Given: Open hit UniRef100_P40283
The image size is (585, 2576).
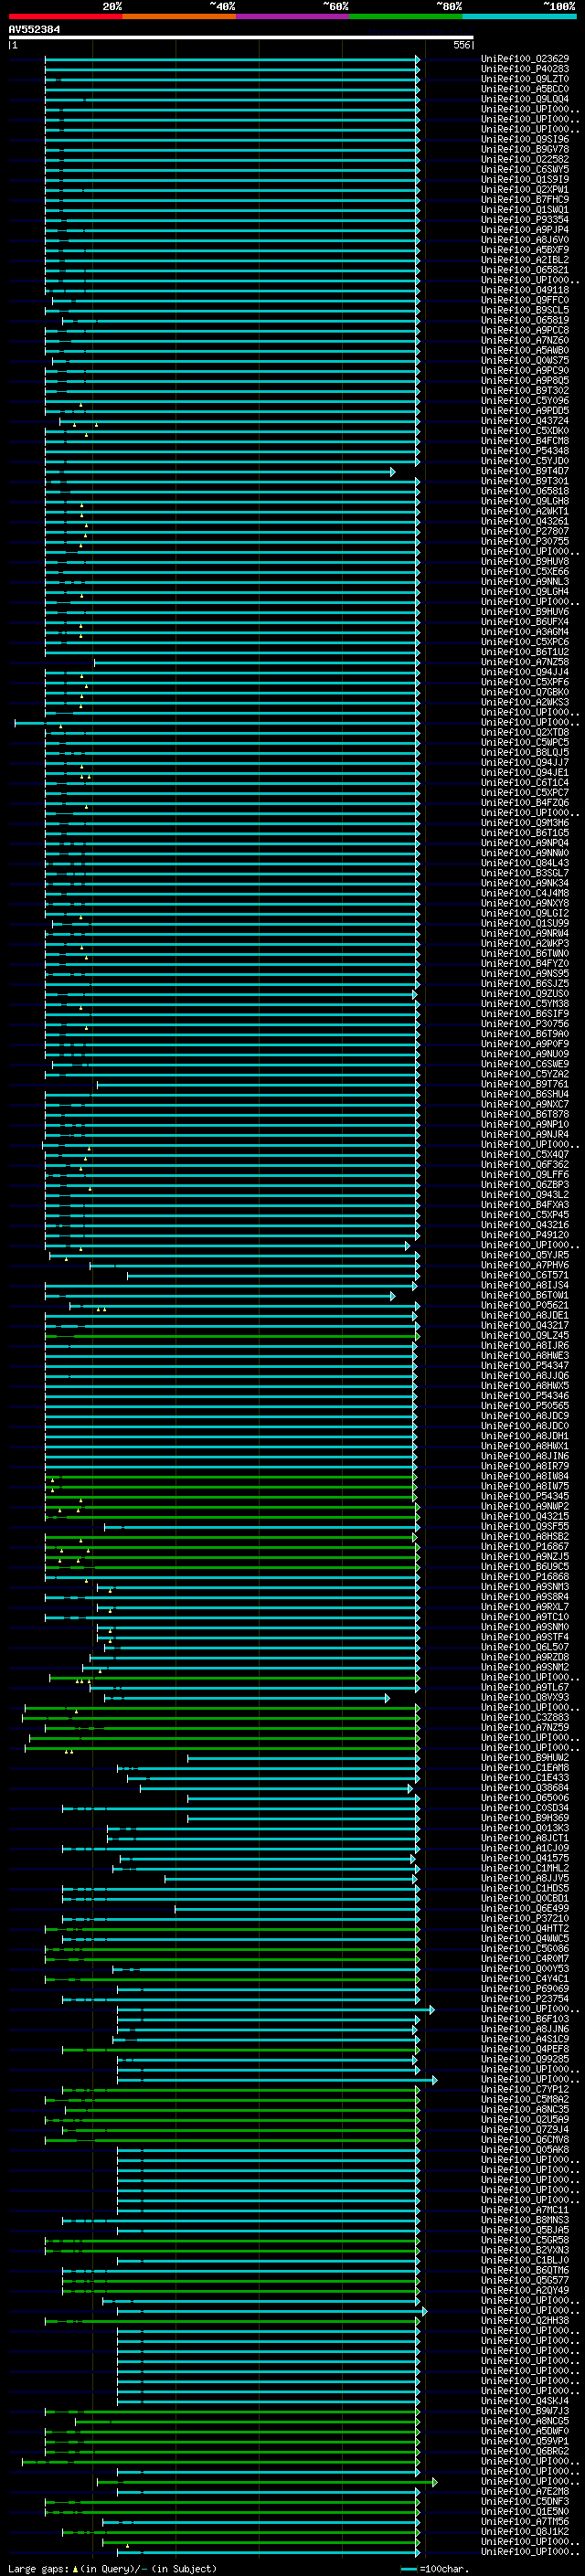Looking at the screenshot, I should (x=525, y=69).
